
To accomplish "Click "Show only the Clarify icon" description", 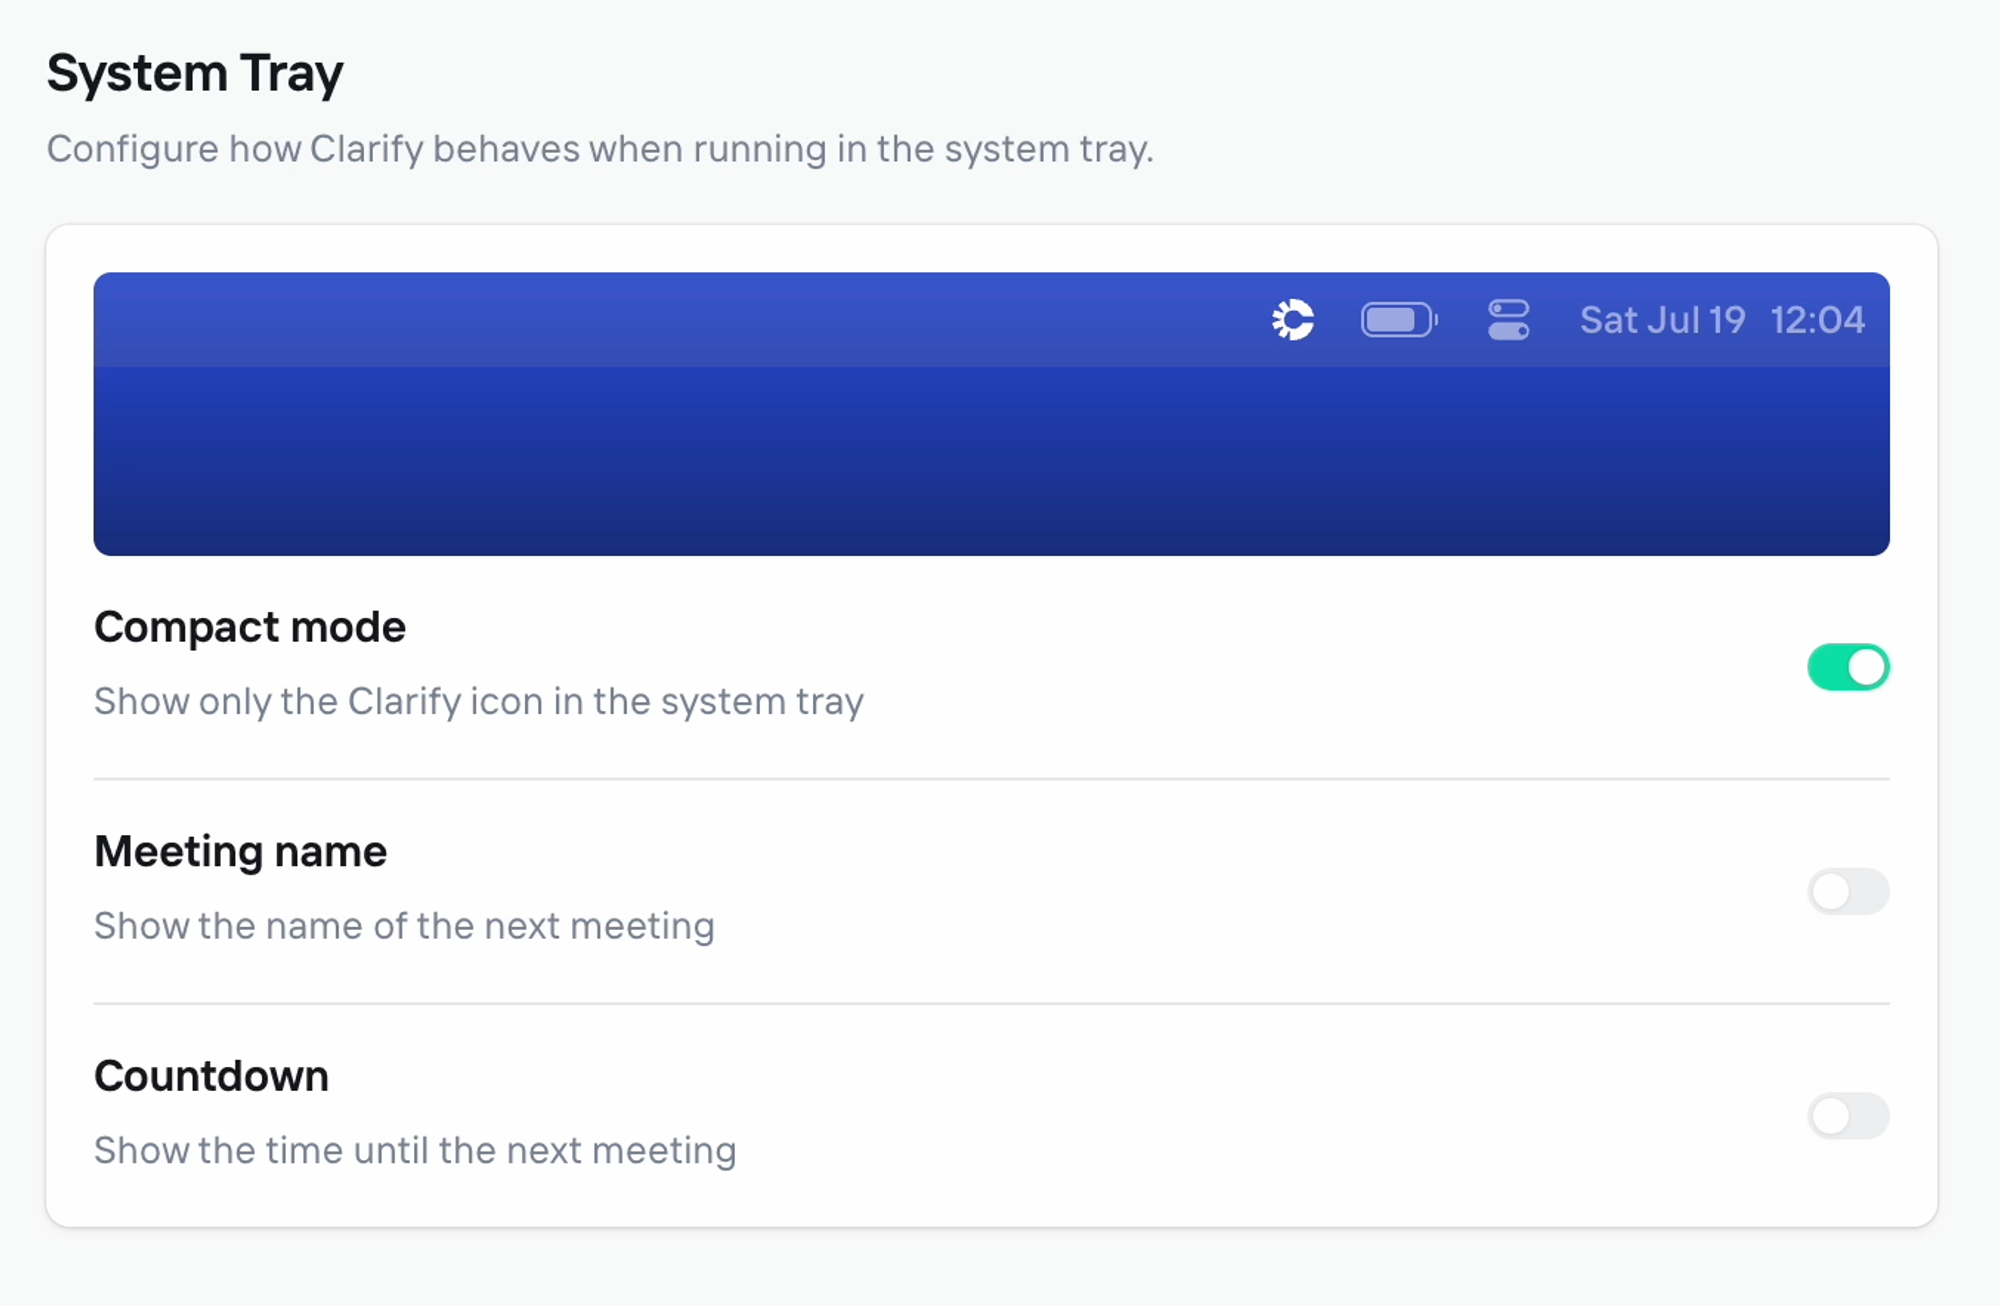I will coord(479,702).
